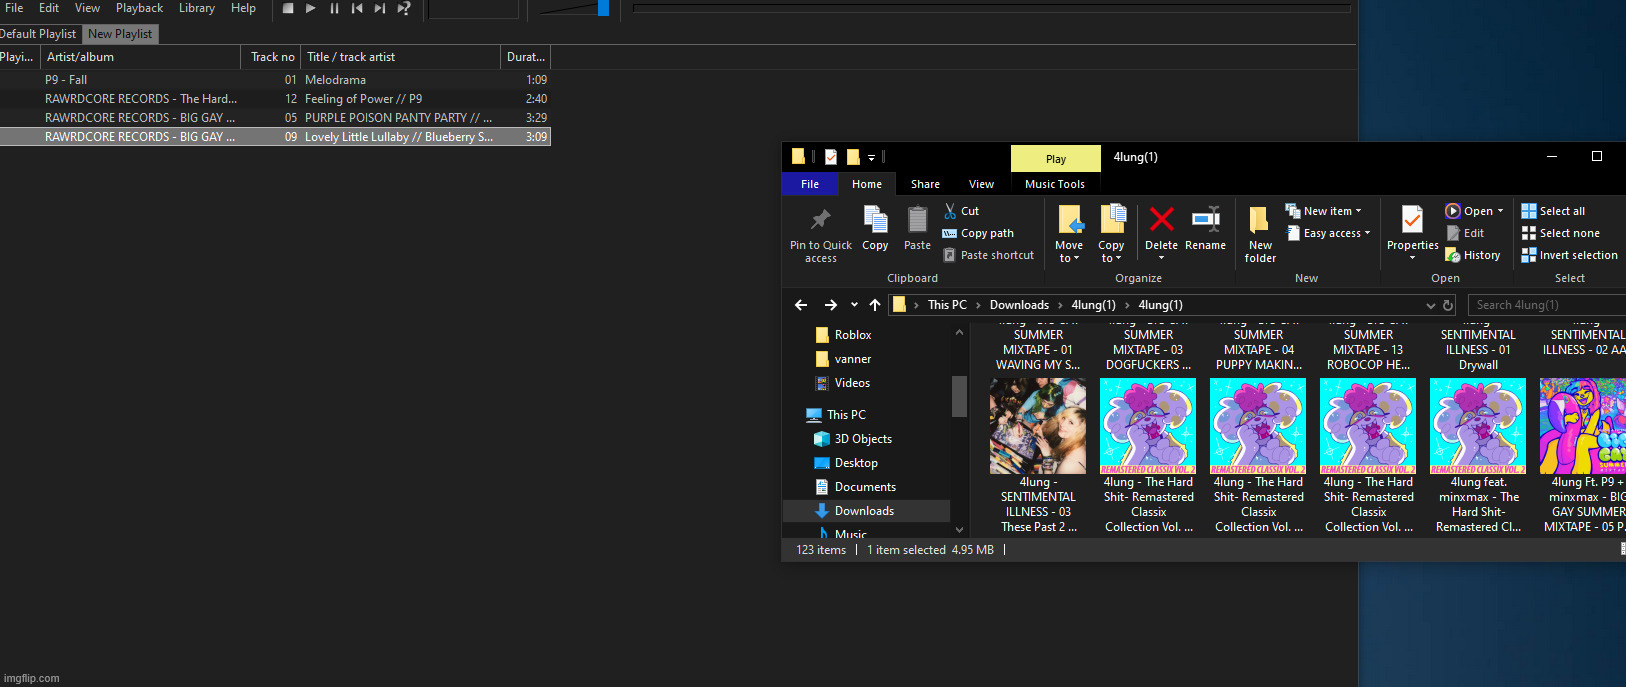Rename the selected file
The width and height of the screenshot is (1626, 687).
1205,228
